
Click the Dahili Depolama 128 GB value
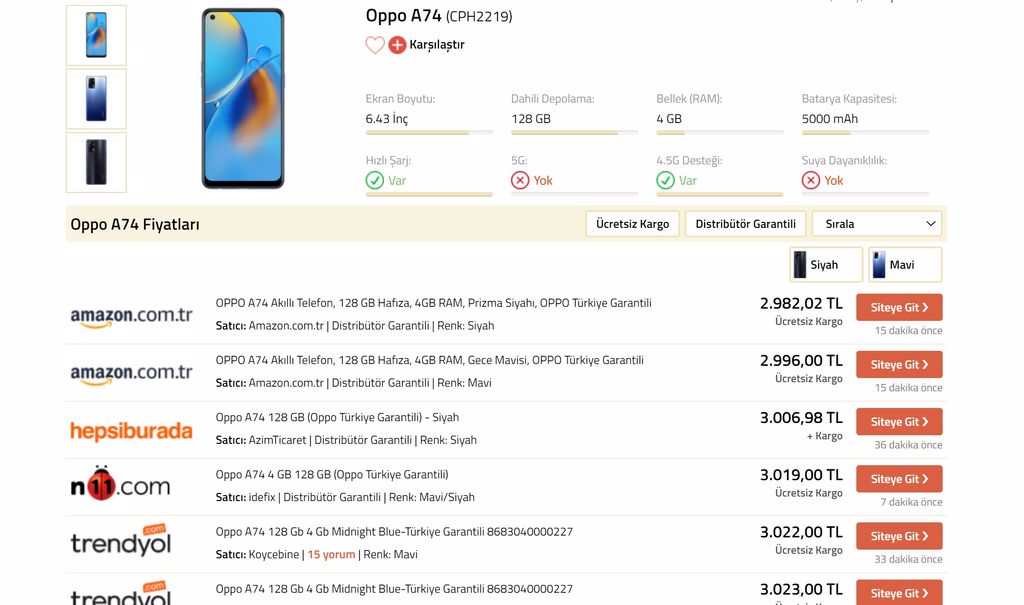[531, 119]
